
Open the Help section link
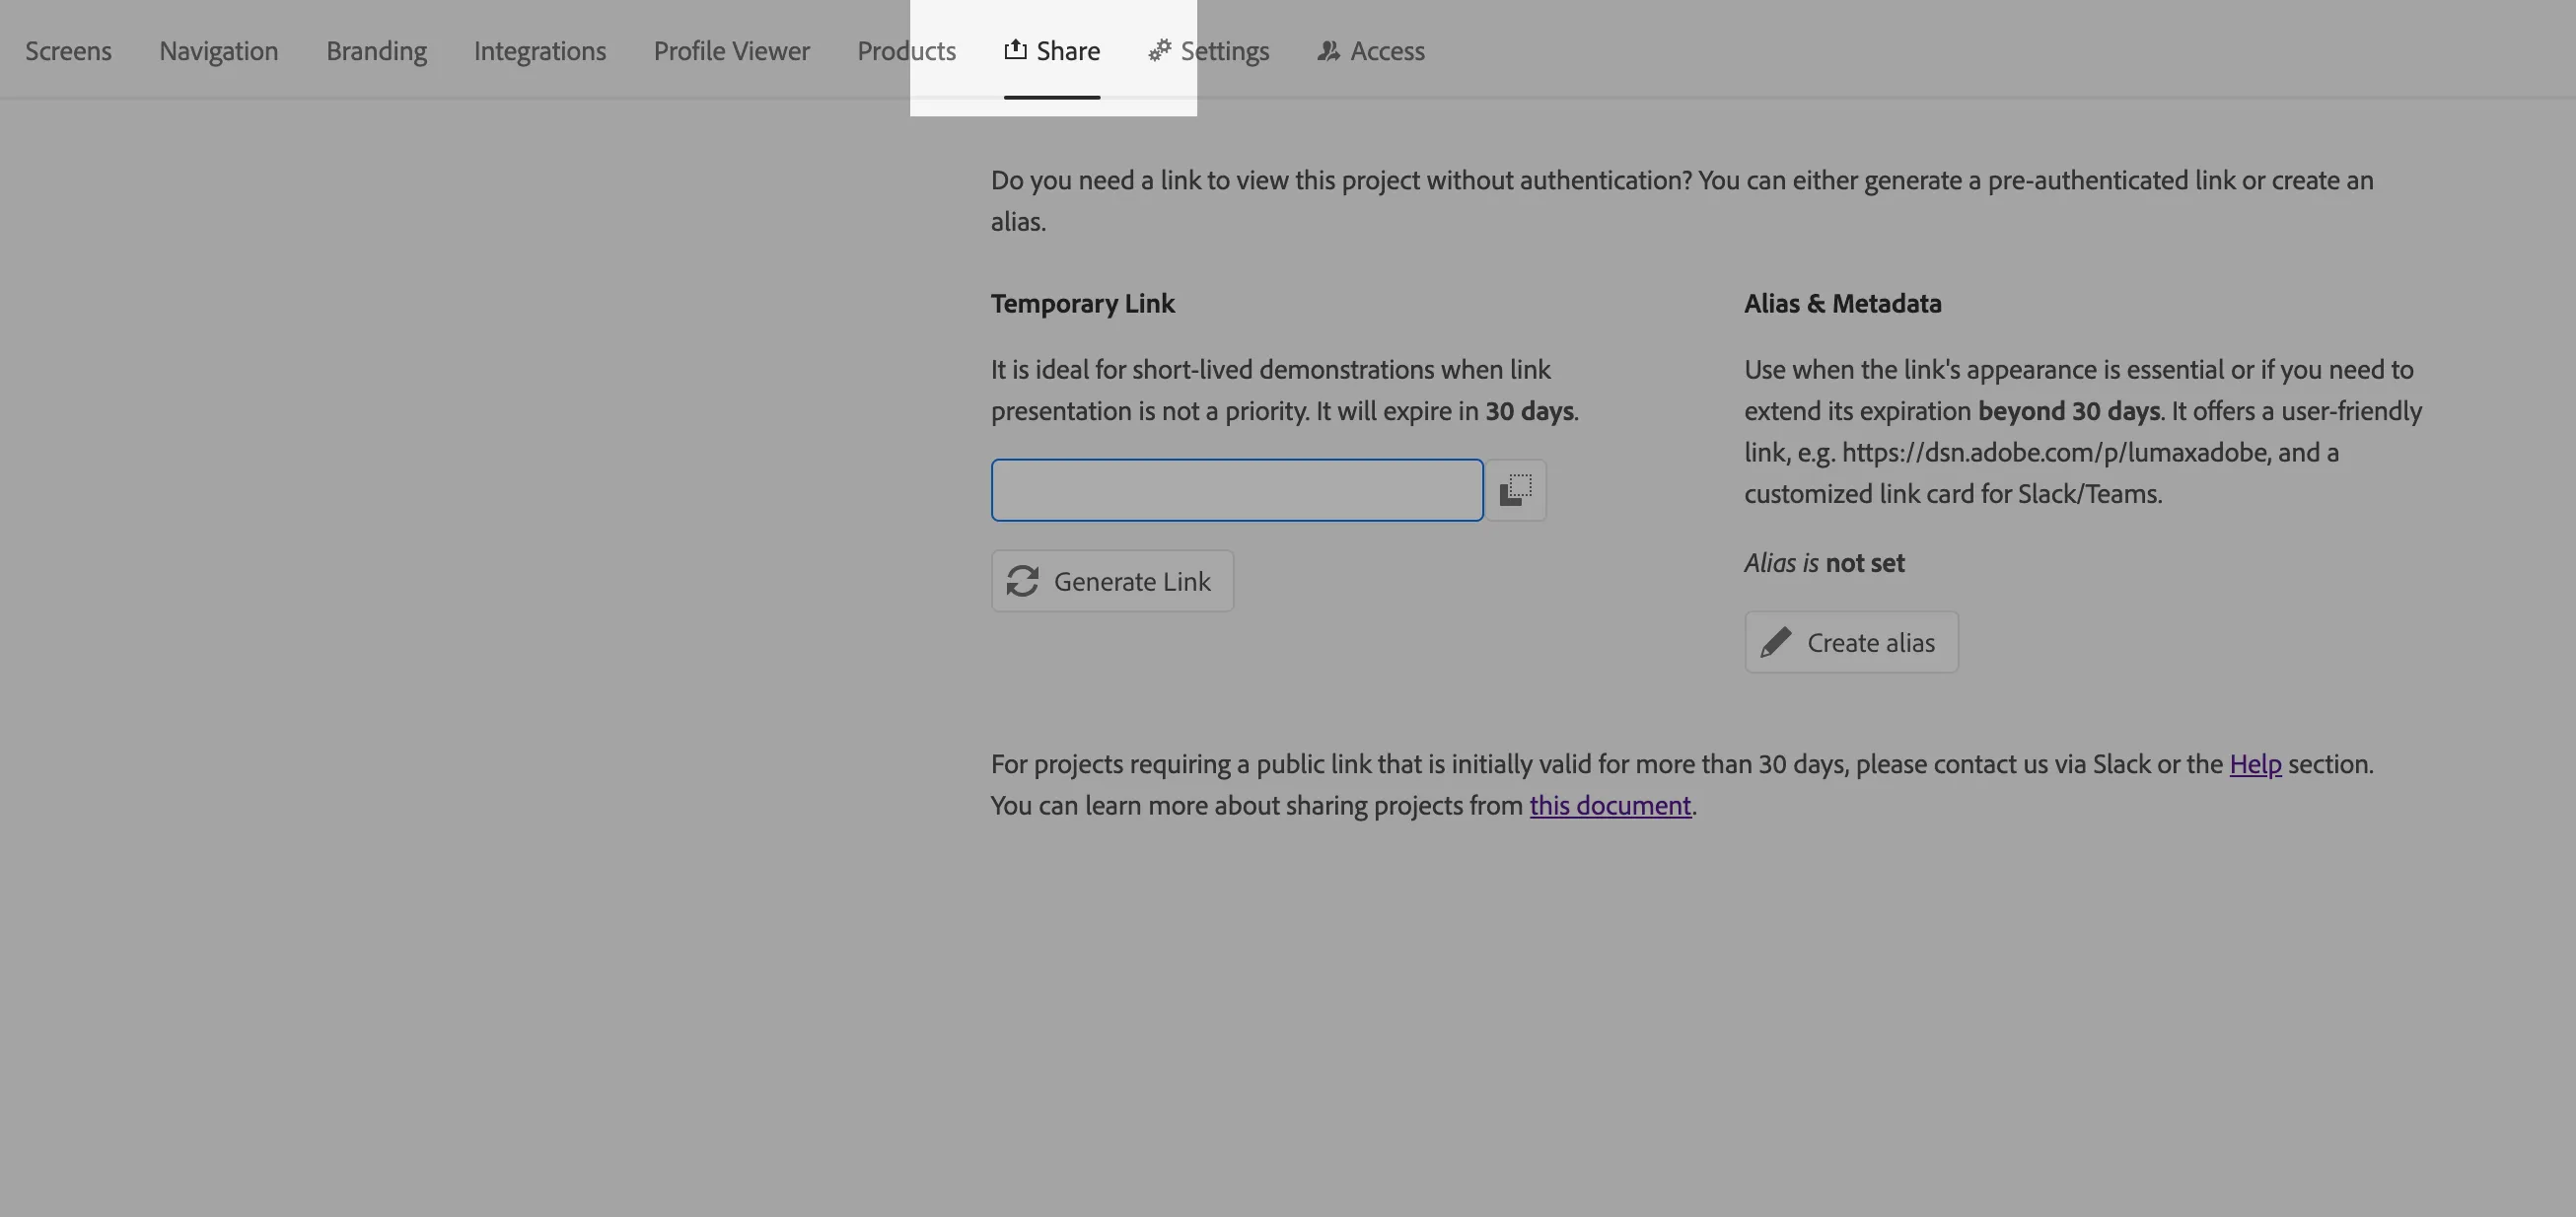[2255, 764]
